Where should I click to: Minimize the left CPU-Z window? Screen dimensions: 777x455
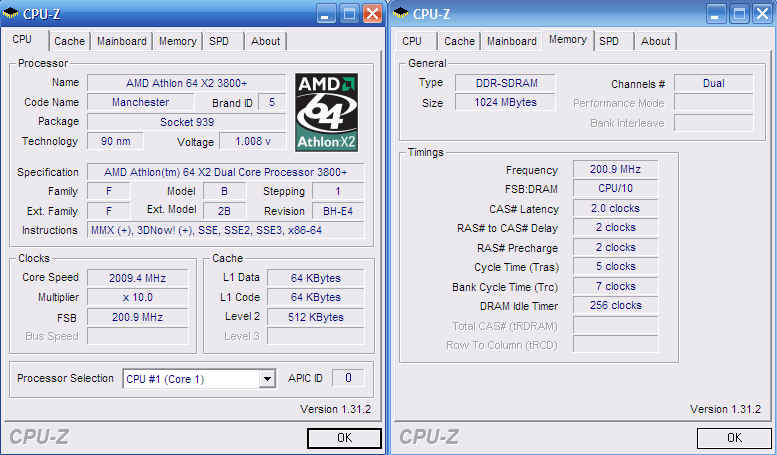point(326,14)
